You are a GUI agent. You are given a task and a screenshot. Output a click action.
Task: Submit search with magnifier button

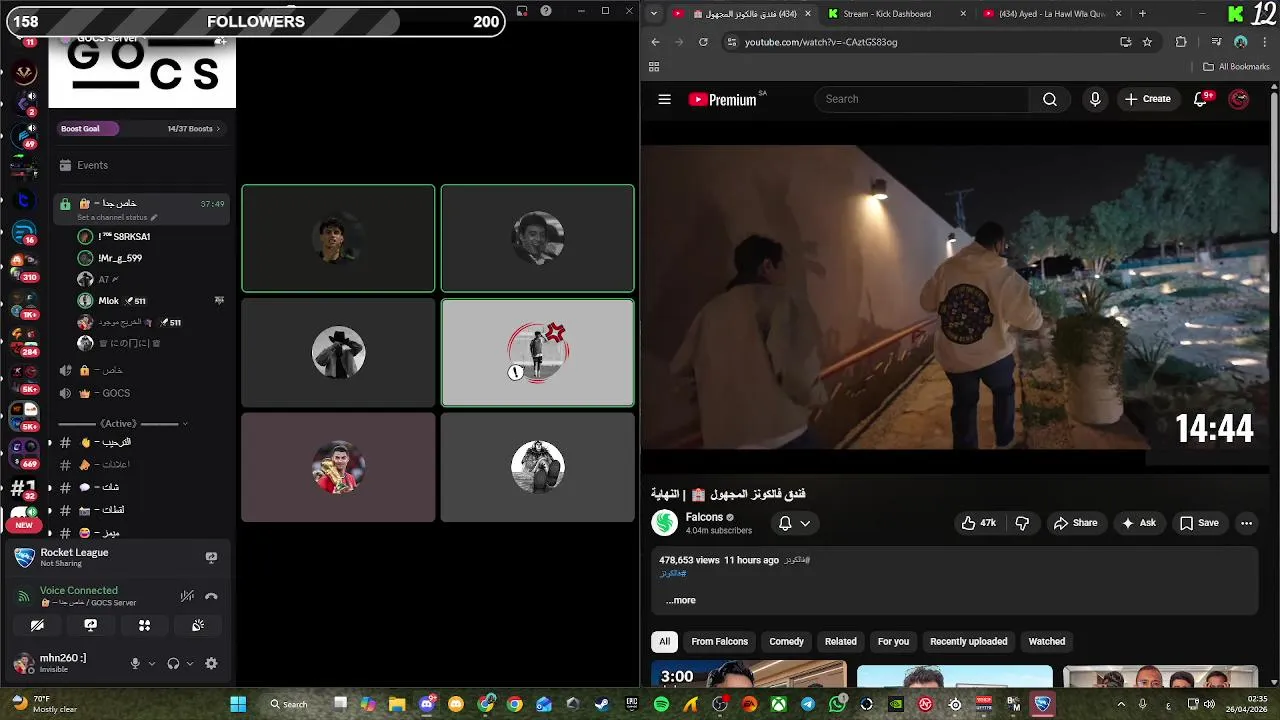click(1050, 99)
